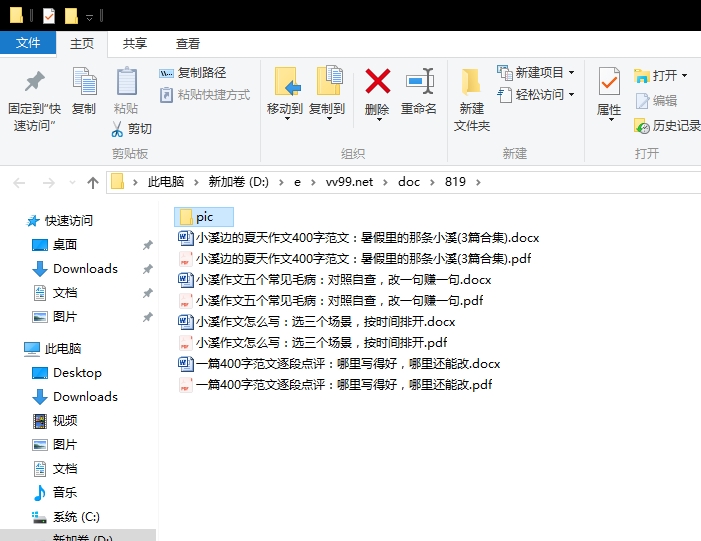The image size is (701, 541).
Task: Navigate to 此电脑 in address path
Action: tap(166, 182)
